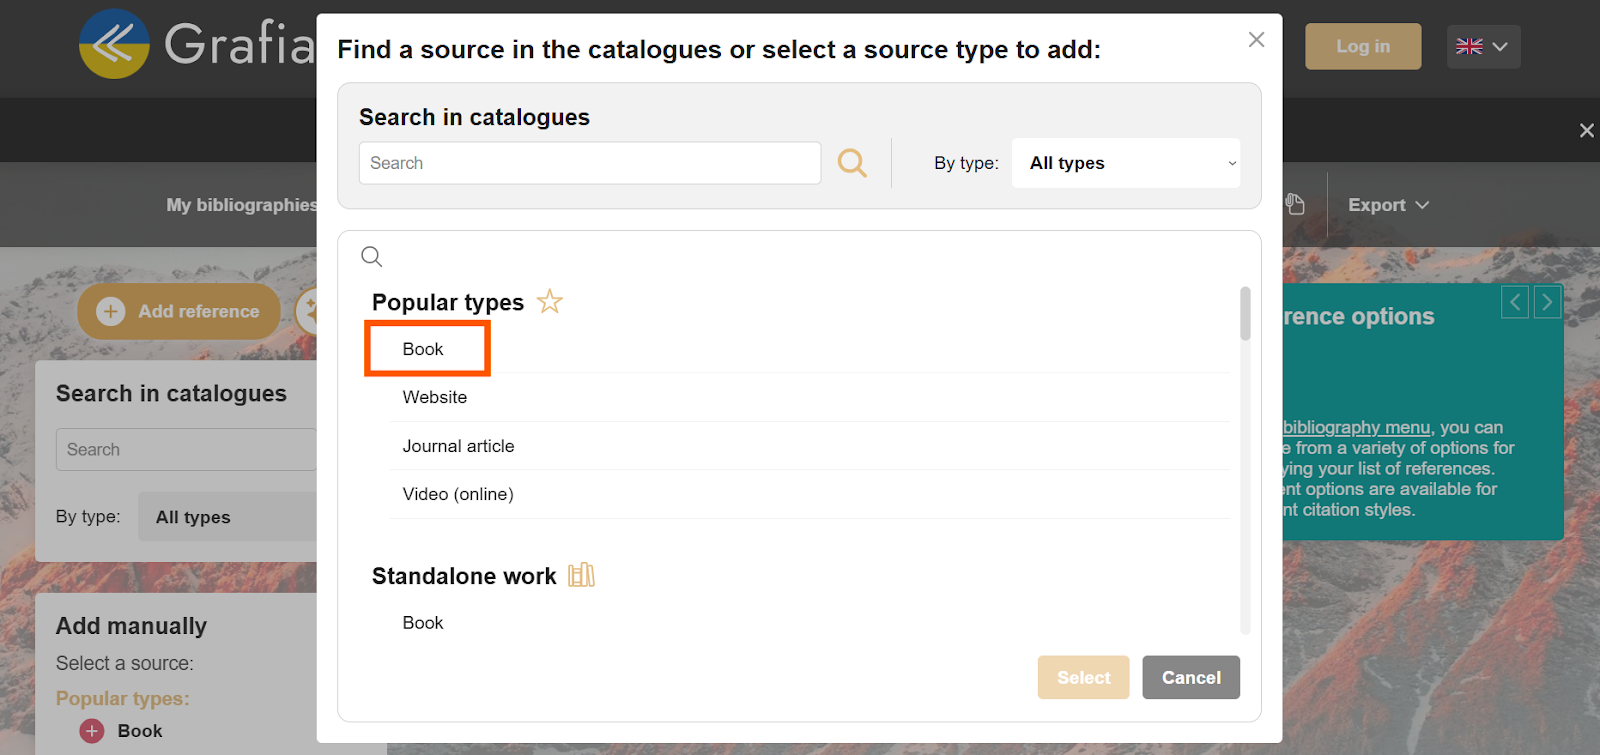
Task: Click the source types list scrollbar
Action: [1245, 314]
